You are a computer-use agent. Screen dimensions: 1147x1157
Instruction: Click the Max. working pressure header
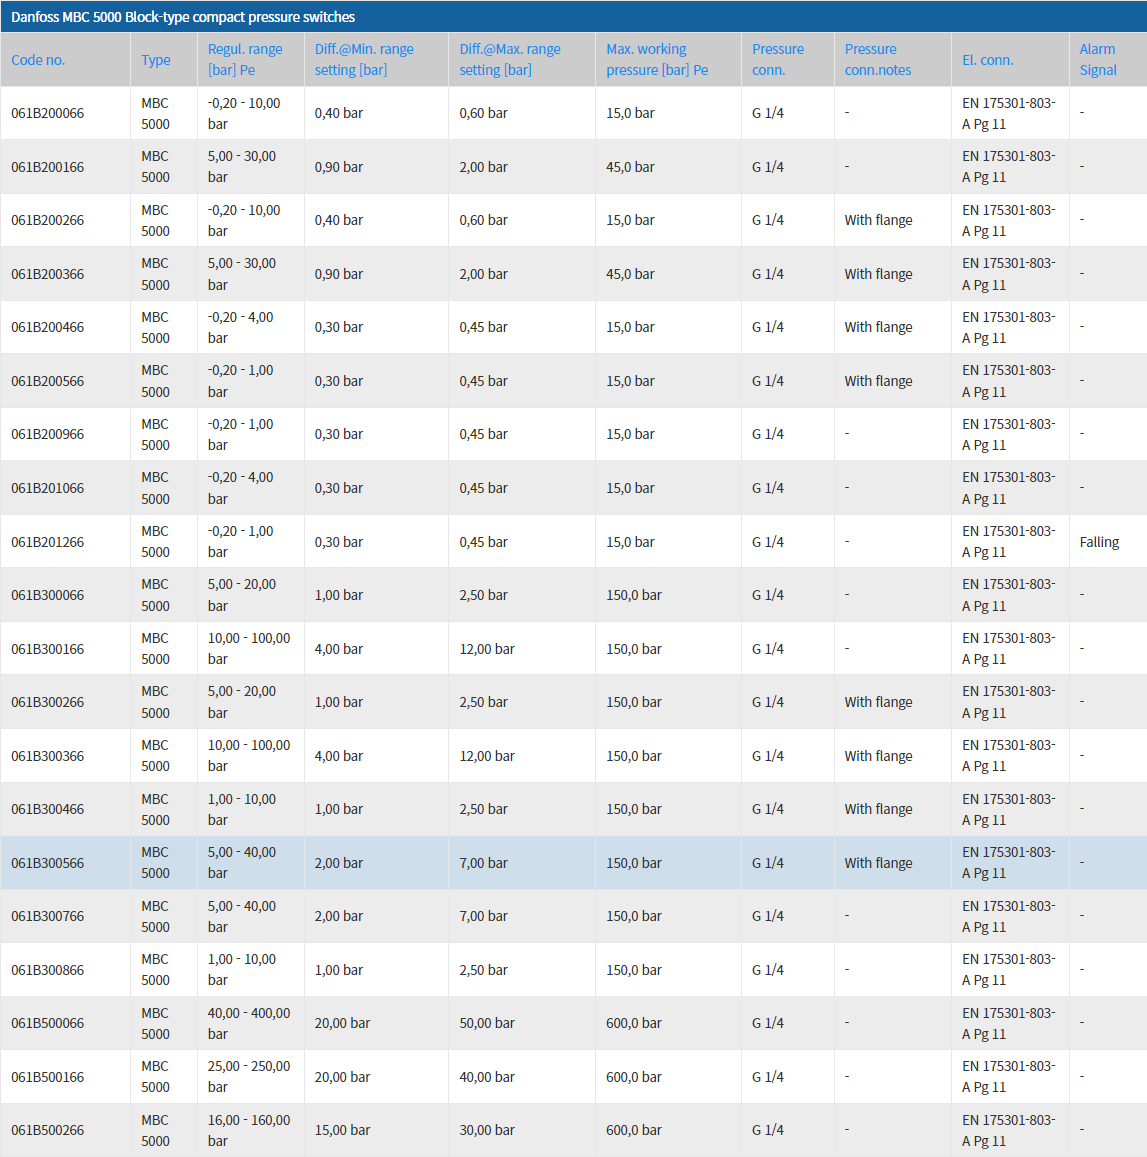tap(657, 60)
